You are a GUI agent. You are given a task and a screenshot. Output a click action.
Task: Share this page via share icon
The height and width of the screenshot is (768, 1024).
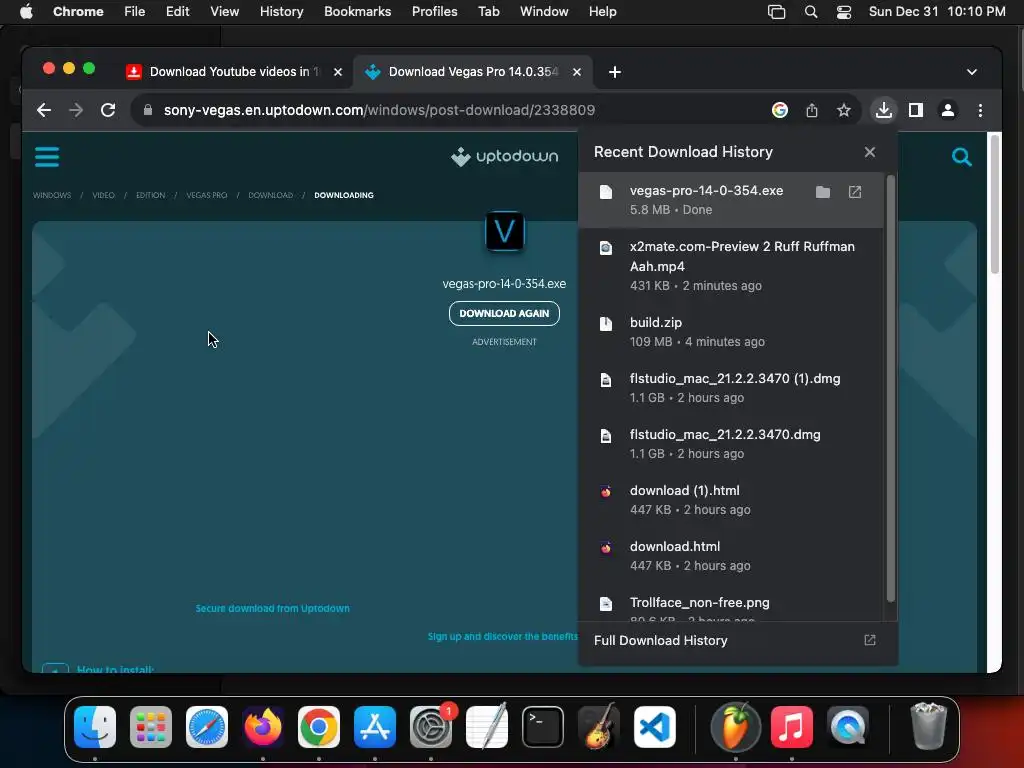click(x=812, y=110)
